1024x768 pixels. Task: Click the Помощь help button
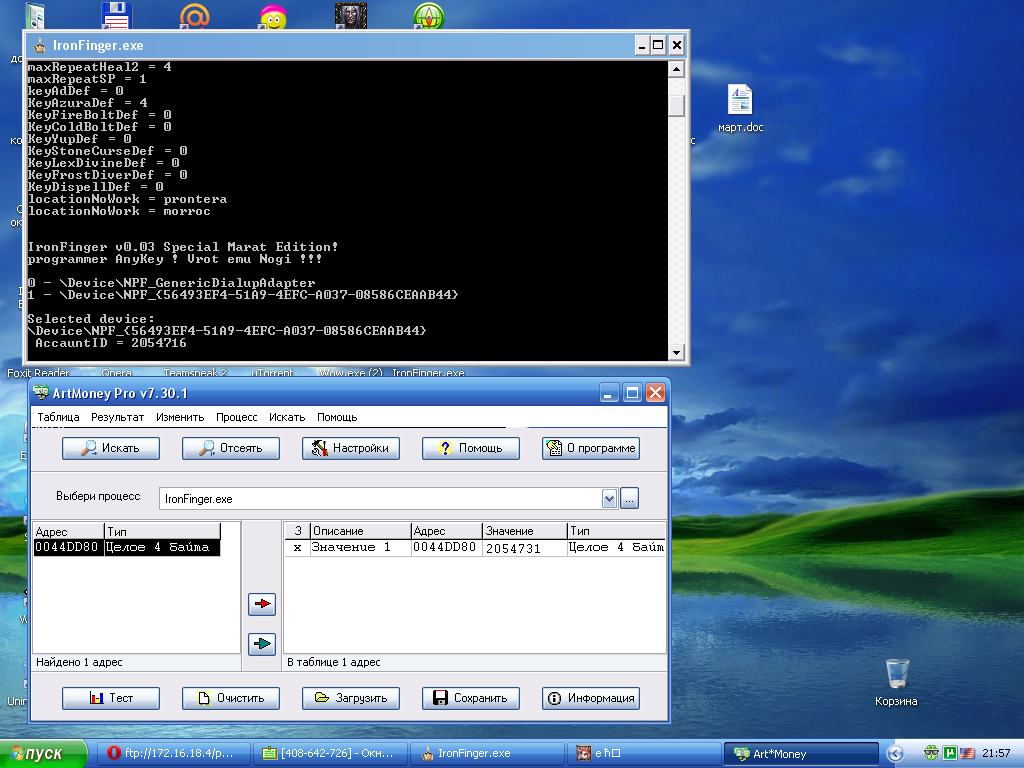471,448
